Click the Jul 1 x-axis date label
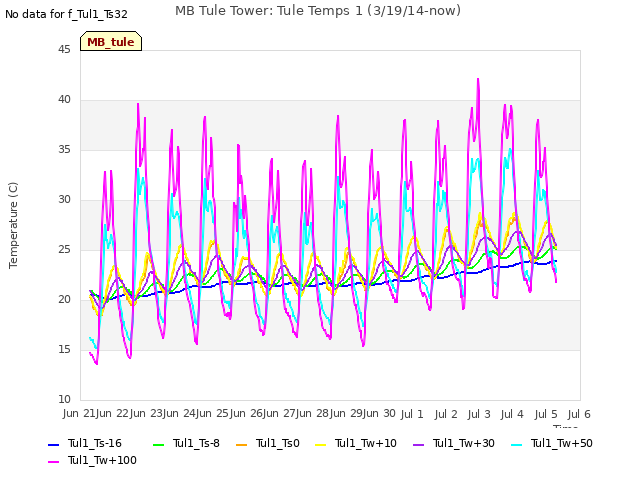This screenshot has width=640, height=480. click(412, 415)
